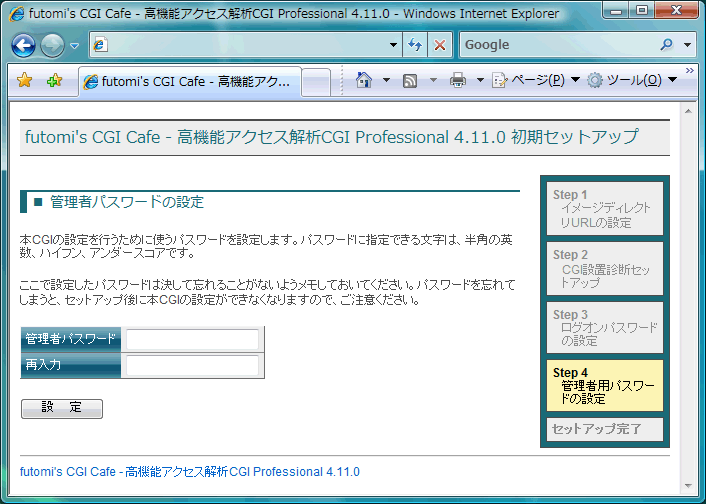Click the IE logo in title bar
706x504 pixels.
[x=16, y=14]
